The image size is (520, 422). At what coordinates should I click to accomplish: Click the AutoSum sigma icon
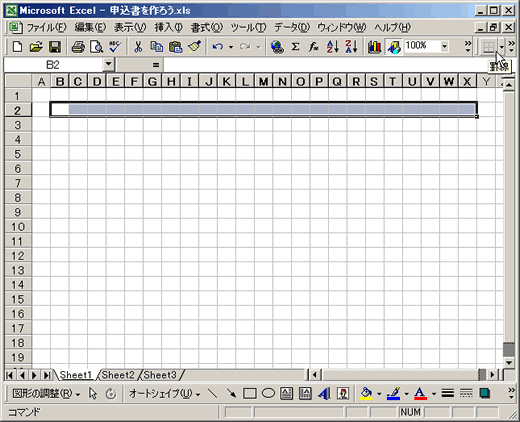(x=295, y=47)
